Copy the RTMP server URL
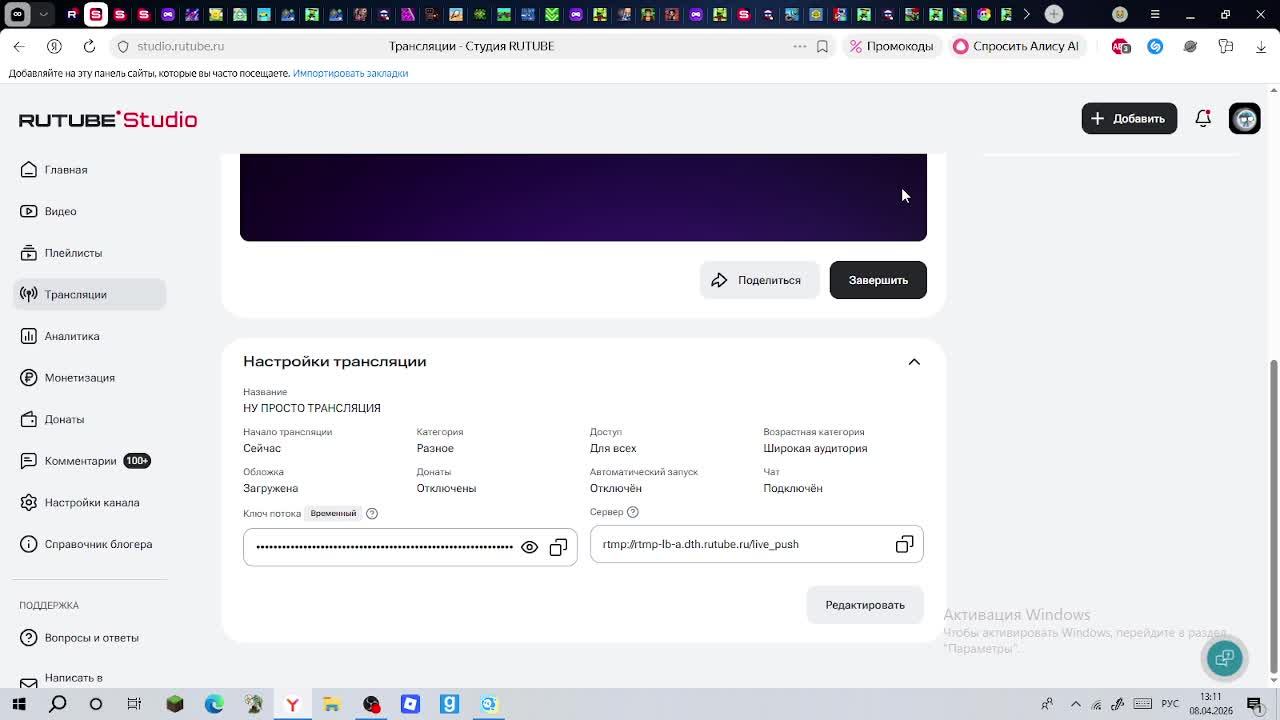The height and width of the screenshot is (720, 1280). pos(904,544)
